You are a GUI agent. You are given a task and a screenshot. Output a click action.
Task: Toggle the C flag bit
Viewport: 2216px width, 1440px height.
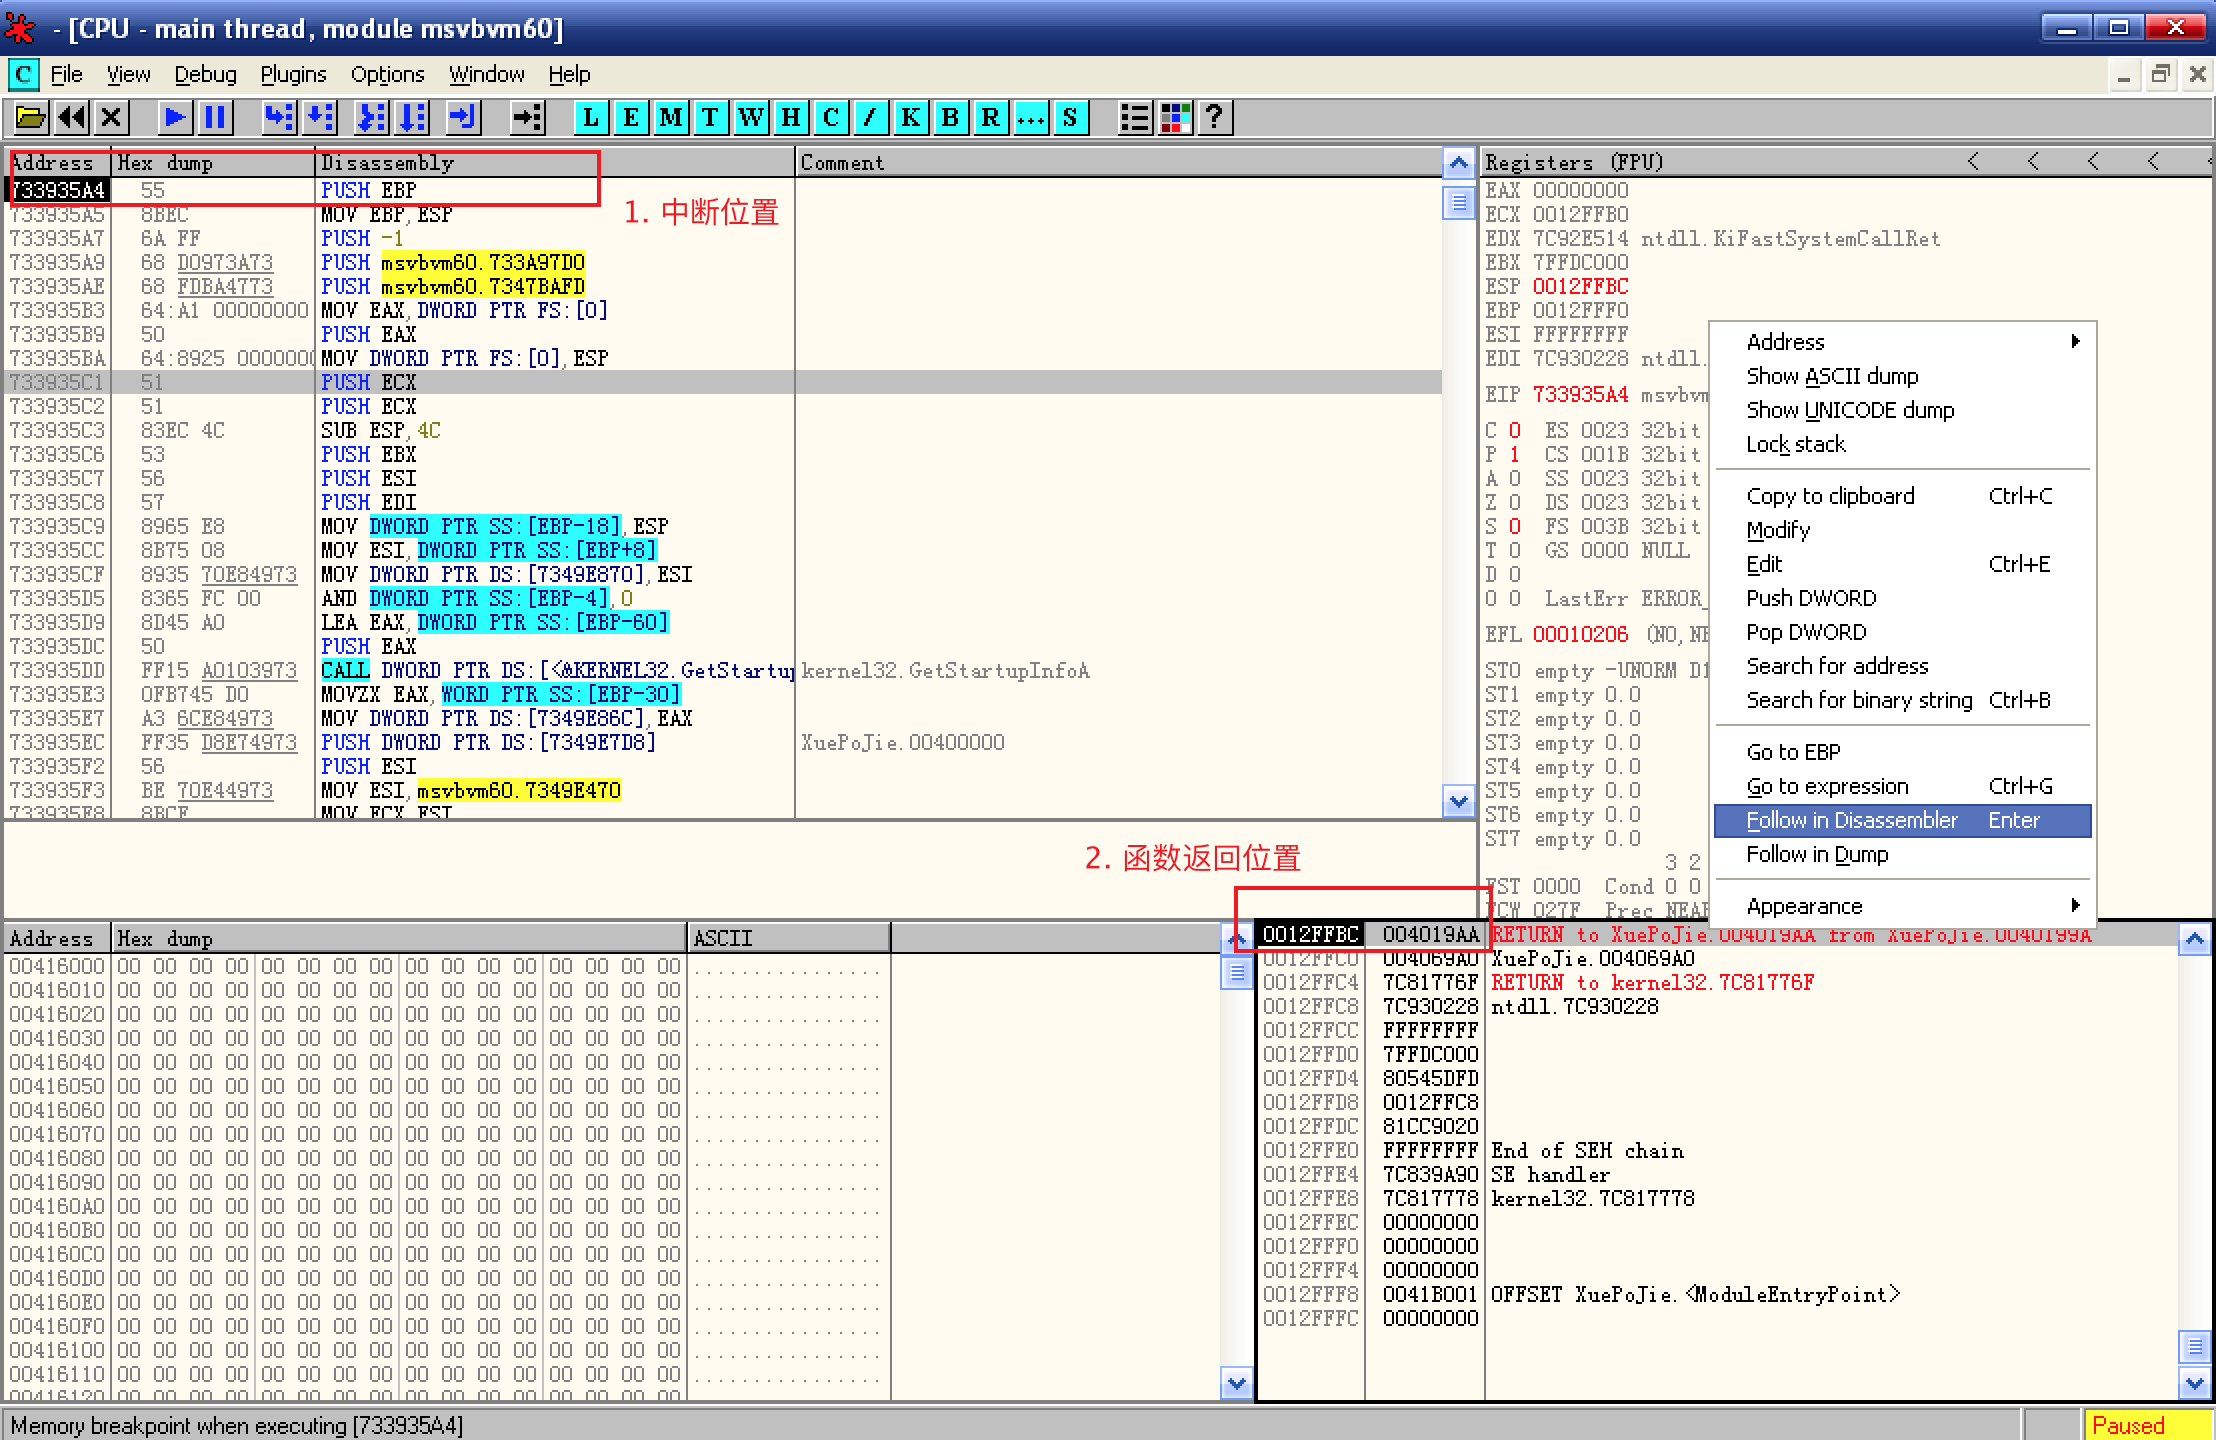1514,431
